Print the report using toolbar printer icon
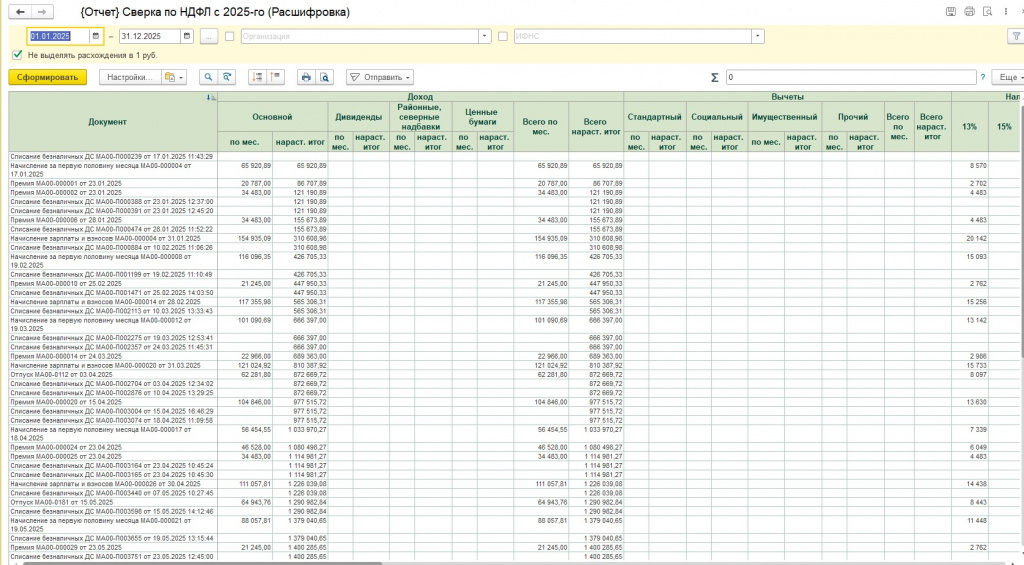The image size is (1024, 565). click(307, 77)
